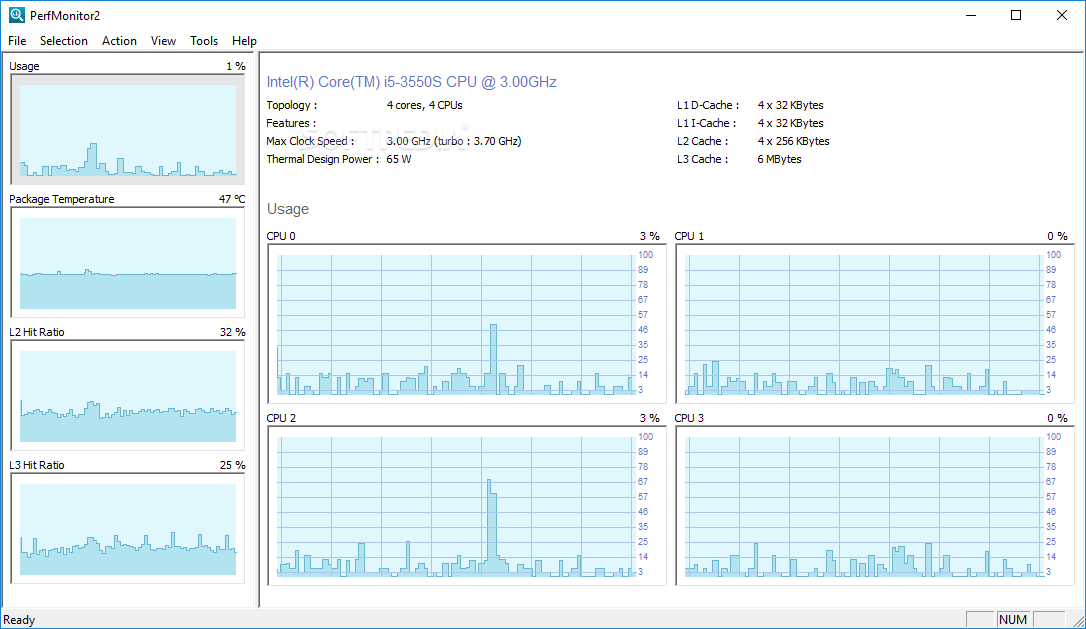This screenshot has height=629, width=1086.
Task: Click the CPU 3 usage graph
Action: tap(875, 506)
